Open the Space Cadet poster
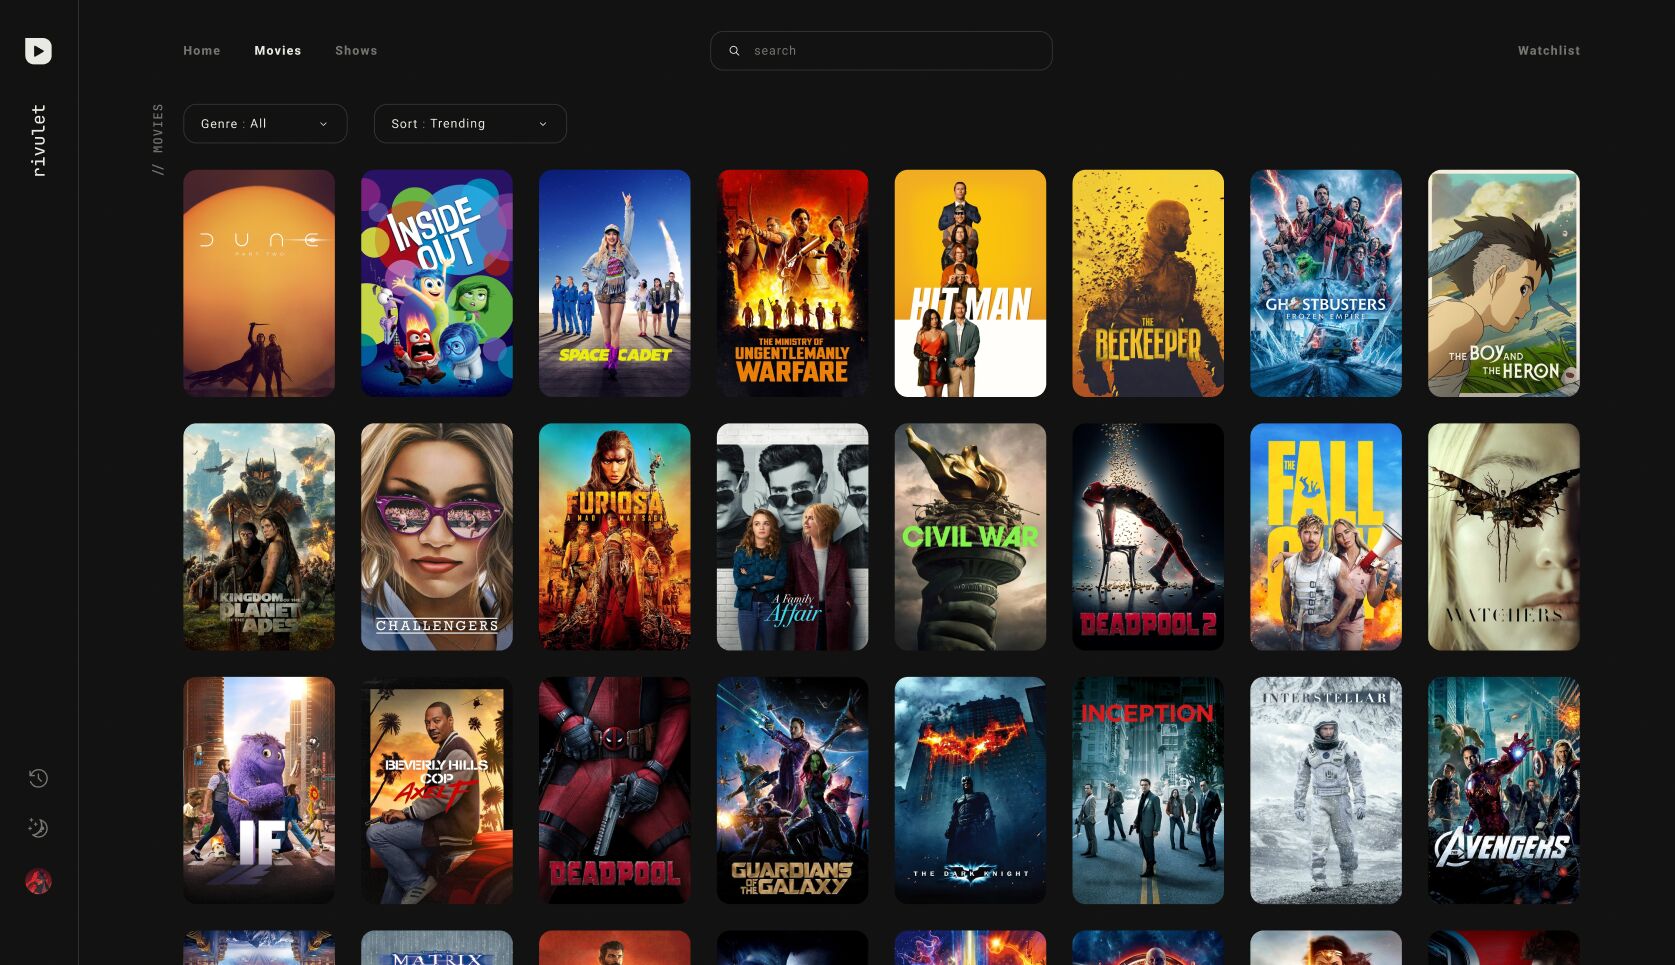 click(615, 283)
